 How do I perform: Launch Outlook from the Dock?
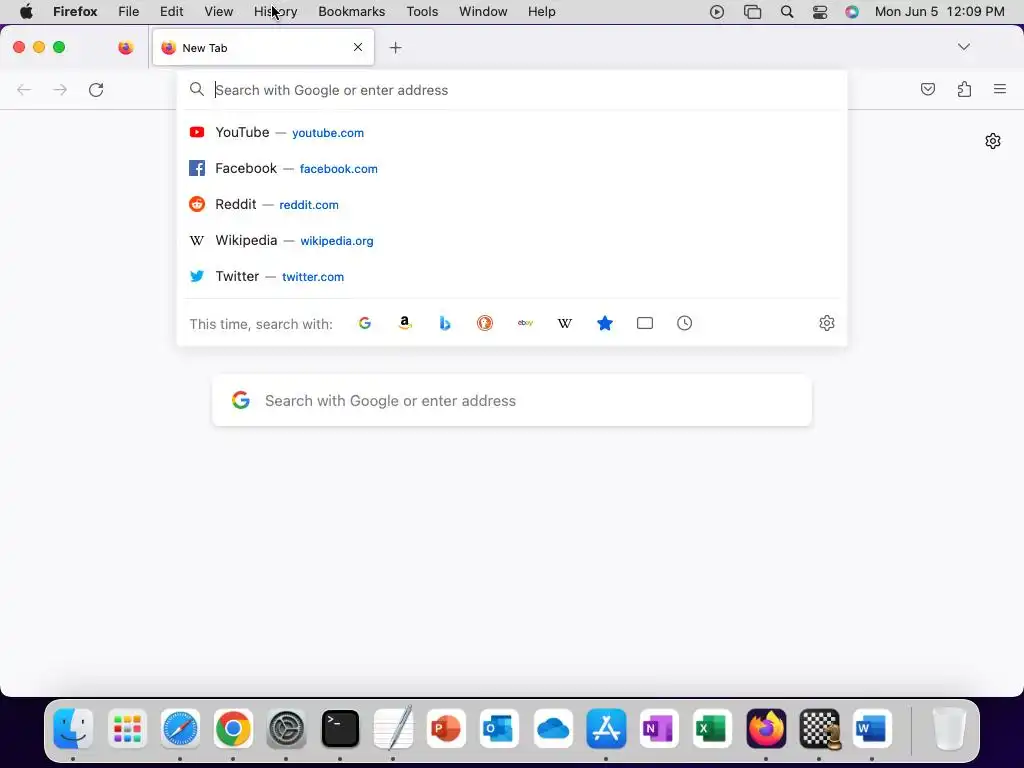click(500, 728)
